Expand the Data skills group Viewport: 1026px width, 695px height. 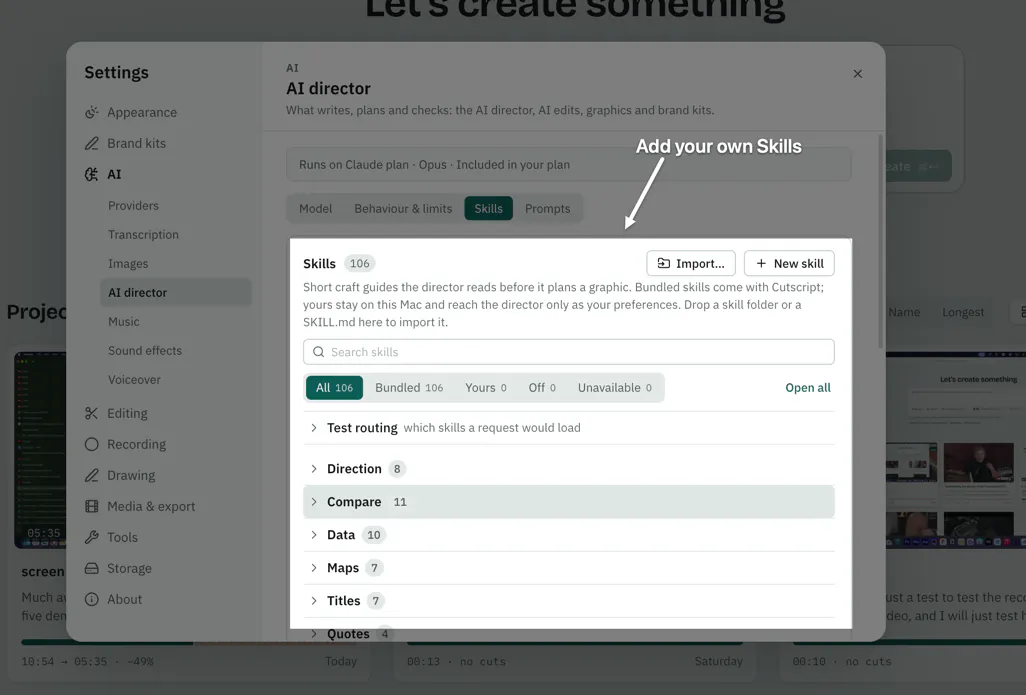point(569,535)
